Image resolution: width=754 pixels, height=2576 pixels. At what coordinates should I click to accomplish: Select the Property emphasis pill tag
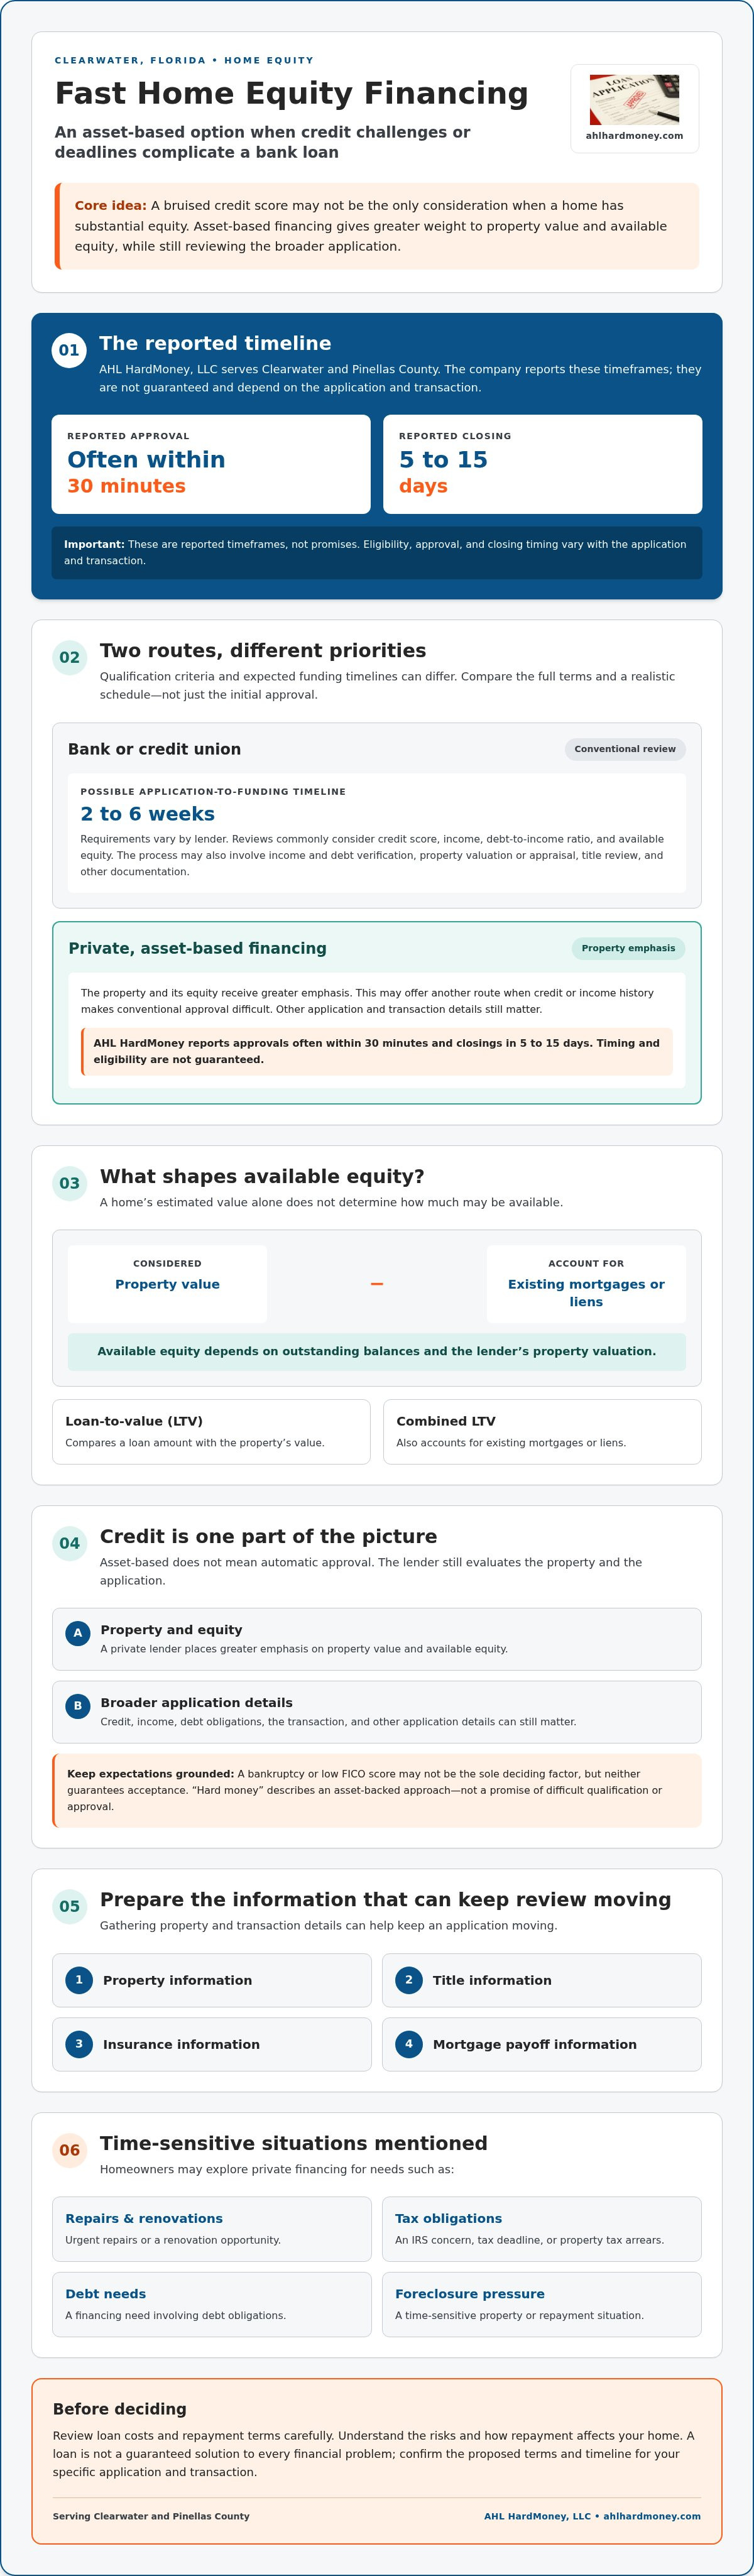point(628,948)
